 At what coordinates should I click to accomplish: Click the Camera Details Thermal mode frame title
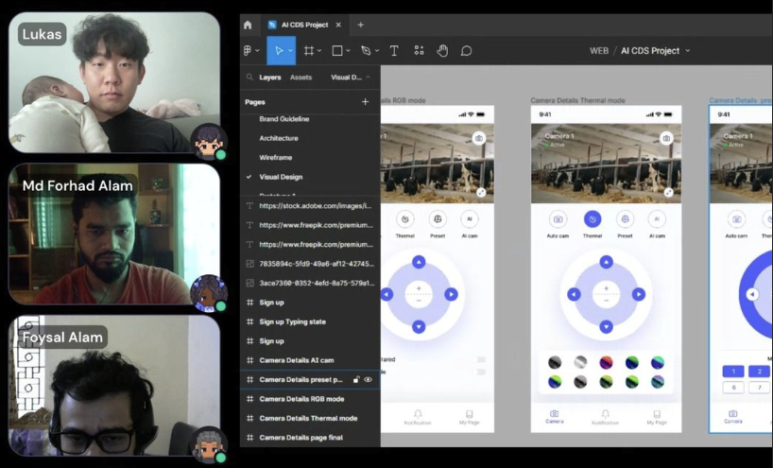pyautogui.click(x=578, y=100)
